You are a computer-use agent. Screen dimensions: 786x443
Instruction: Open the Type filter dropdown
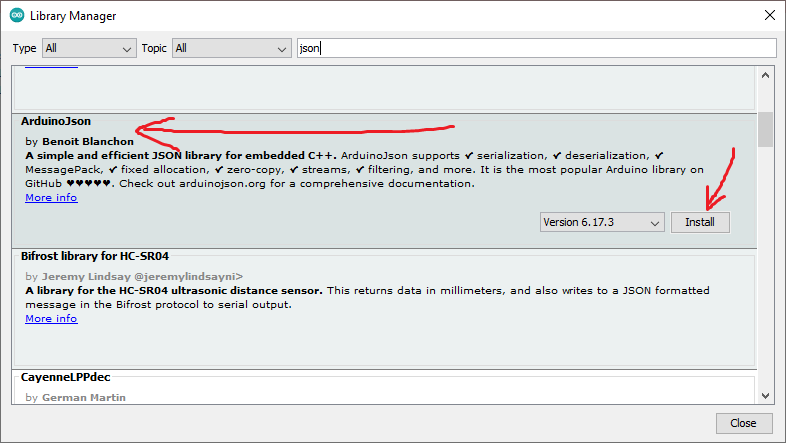point(89,49)
